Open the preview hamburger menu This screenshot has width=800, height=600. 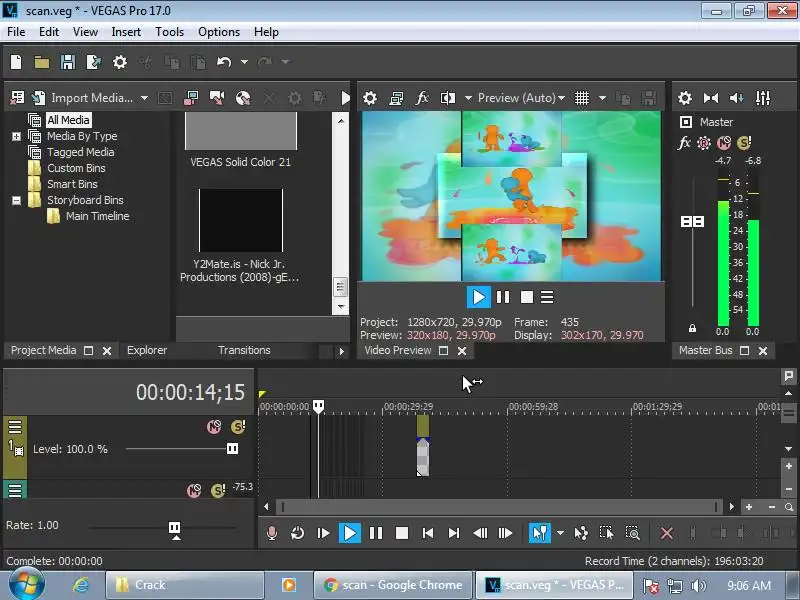point(547,297)
